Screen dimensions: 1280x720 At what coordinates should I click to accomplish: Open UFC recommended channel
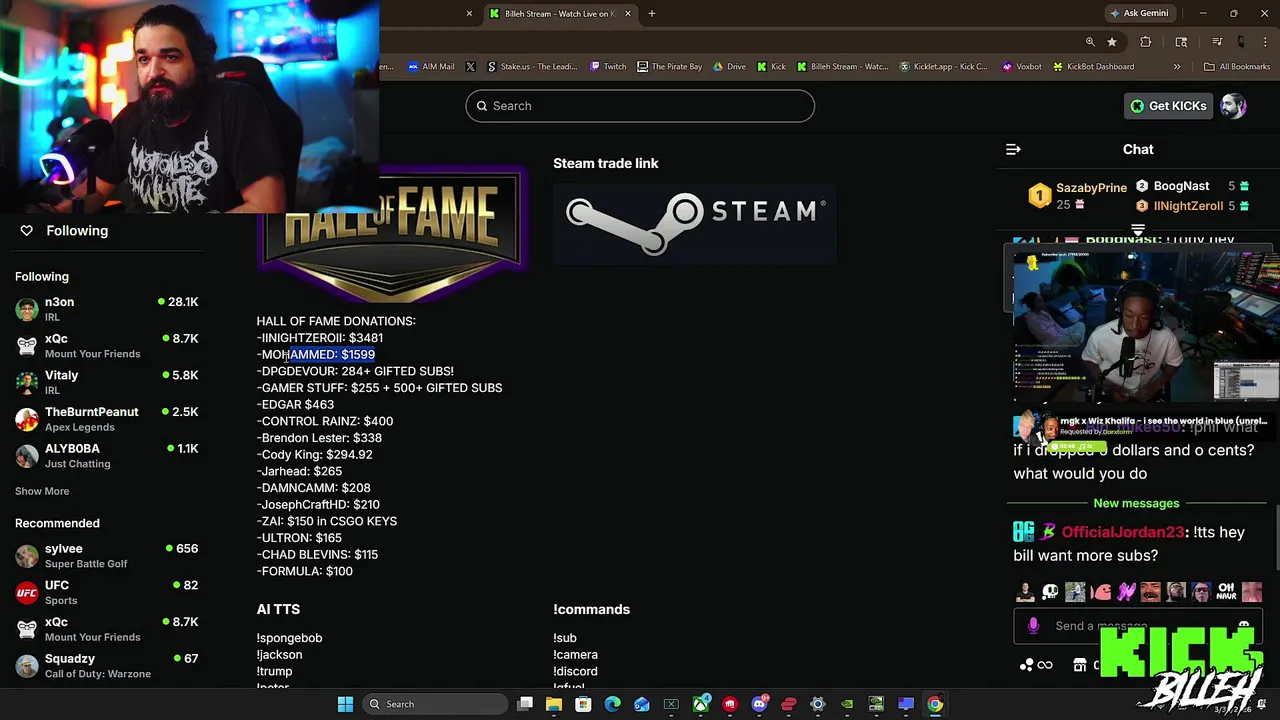[x=106, y=592]
